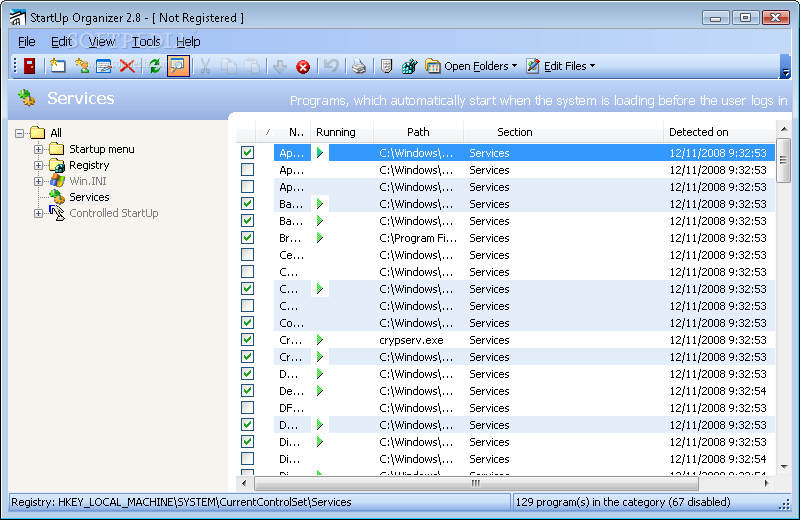Uncheck the highlighted Ap... service checkbox
The width and height of the screenshot is (800, 520).
(247, 153)
